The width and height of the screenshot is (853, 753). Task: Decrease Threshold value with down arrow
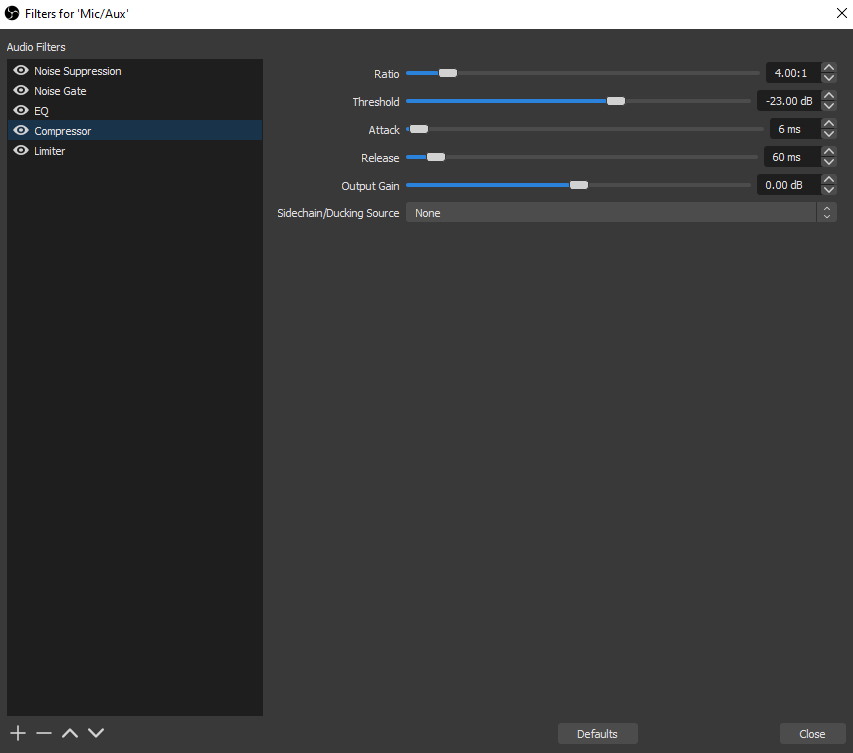click(x=828, y=106)
